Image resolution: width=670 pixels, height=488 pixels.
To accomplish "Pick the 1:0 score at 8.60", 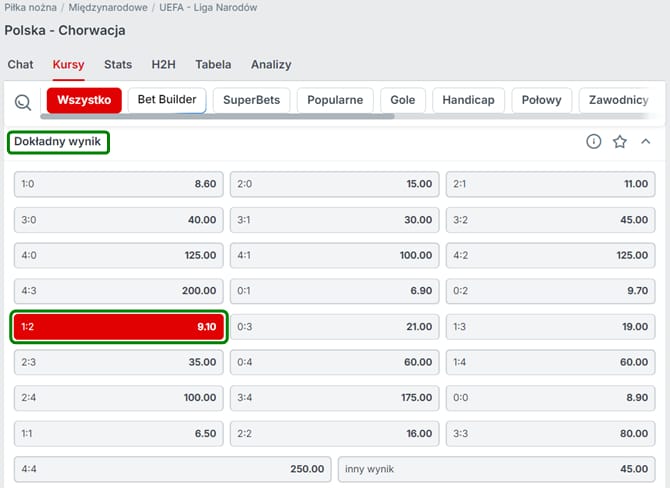I will (119, 184).
